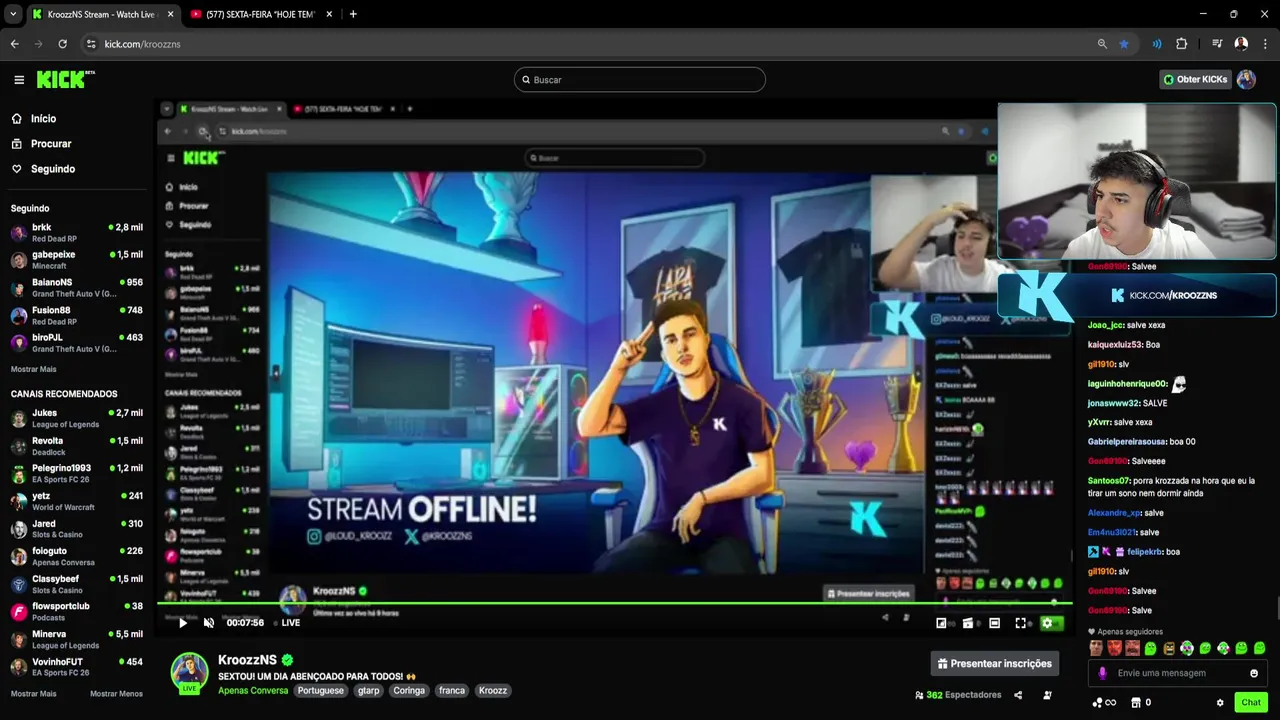Click Obter KICKs button
The height and width of the screenshot is (720, 1280).
[1195, 80]
